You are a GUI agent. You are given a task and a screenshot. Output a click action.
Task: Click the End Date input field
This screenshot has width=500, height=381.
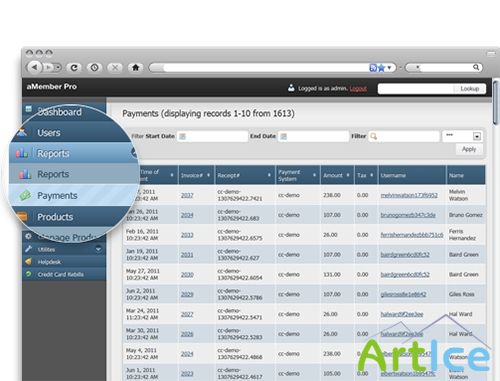point(313,136)
